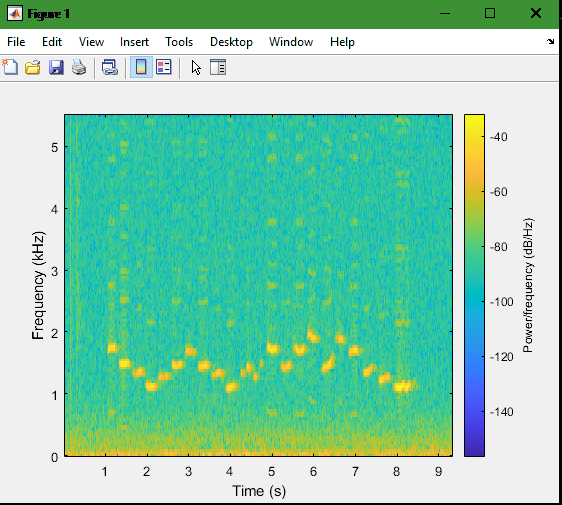
Task: Save the figure with the floppy disk icon
Action: tap(56, 67)
